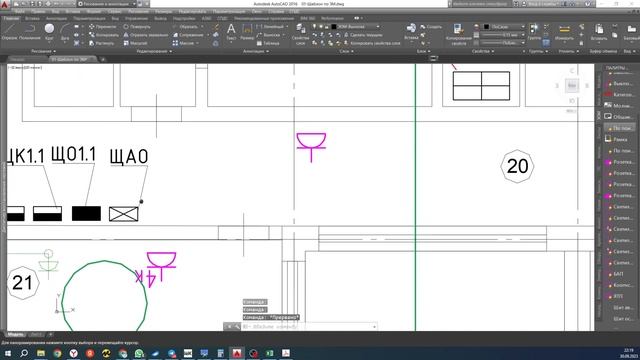Click the Stretch (Растянуть) command

click(102, 43)
